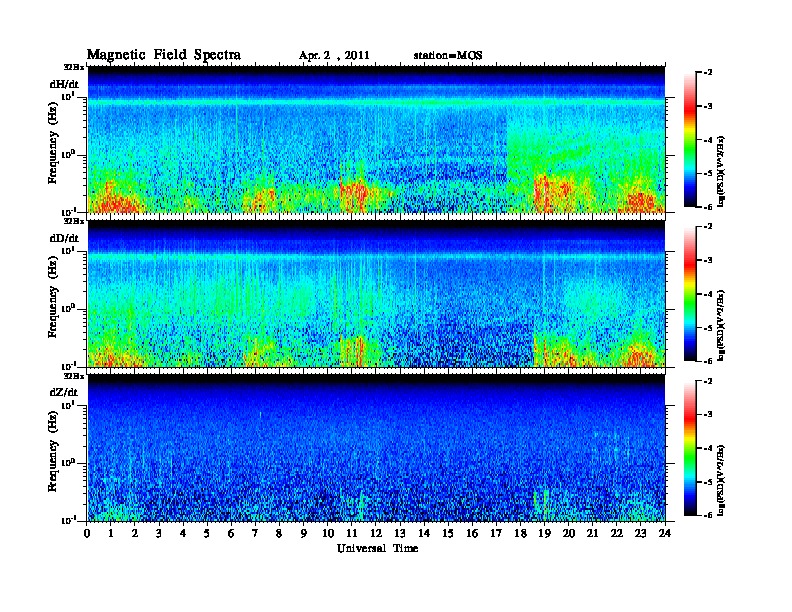Click the 32Hz label above the dH/dt axis
This screenshot has width=792, height=612.
73,66
